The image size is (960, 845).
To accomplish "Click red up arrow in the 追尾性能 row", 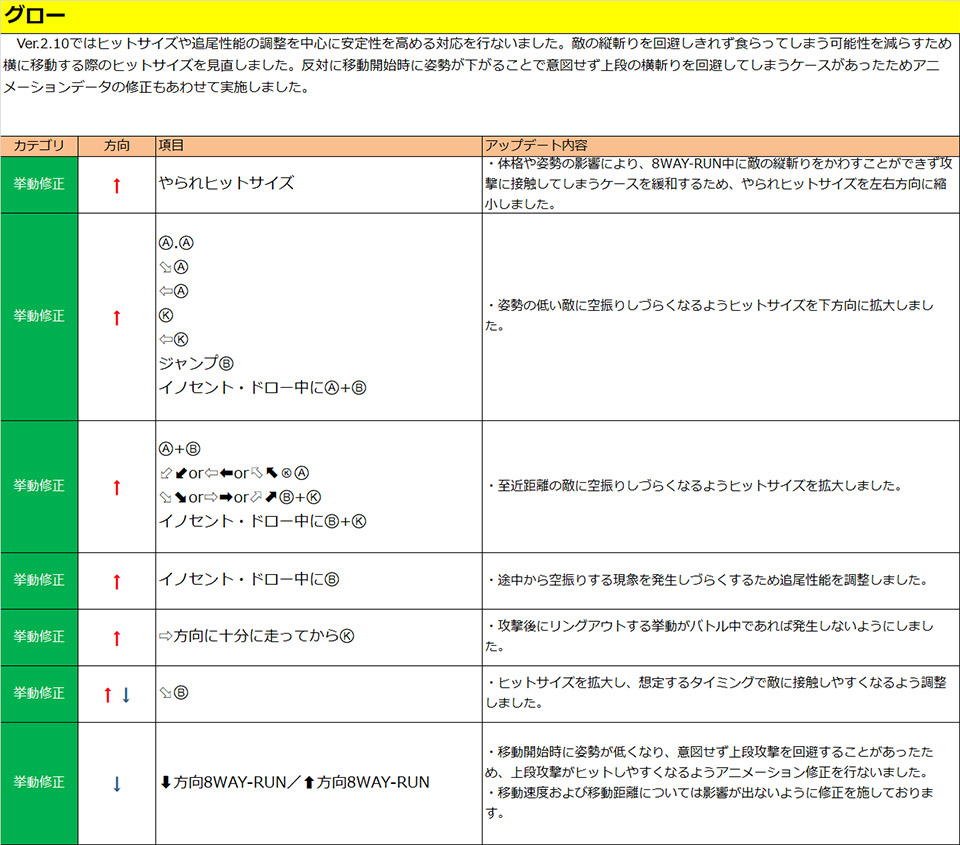I will point(116,581).
